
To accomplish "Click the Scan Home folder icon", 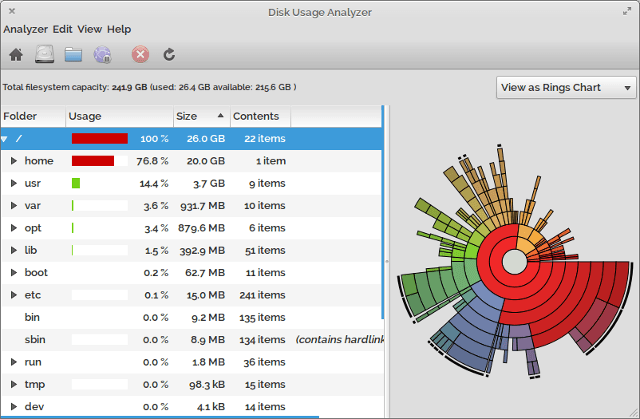I will pos(17,54).
